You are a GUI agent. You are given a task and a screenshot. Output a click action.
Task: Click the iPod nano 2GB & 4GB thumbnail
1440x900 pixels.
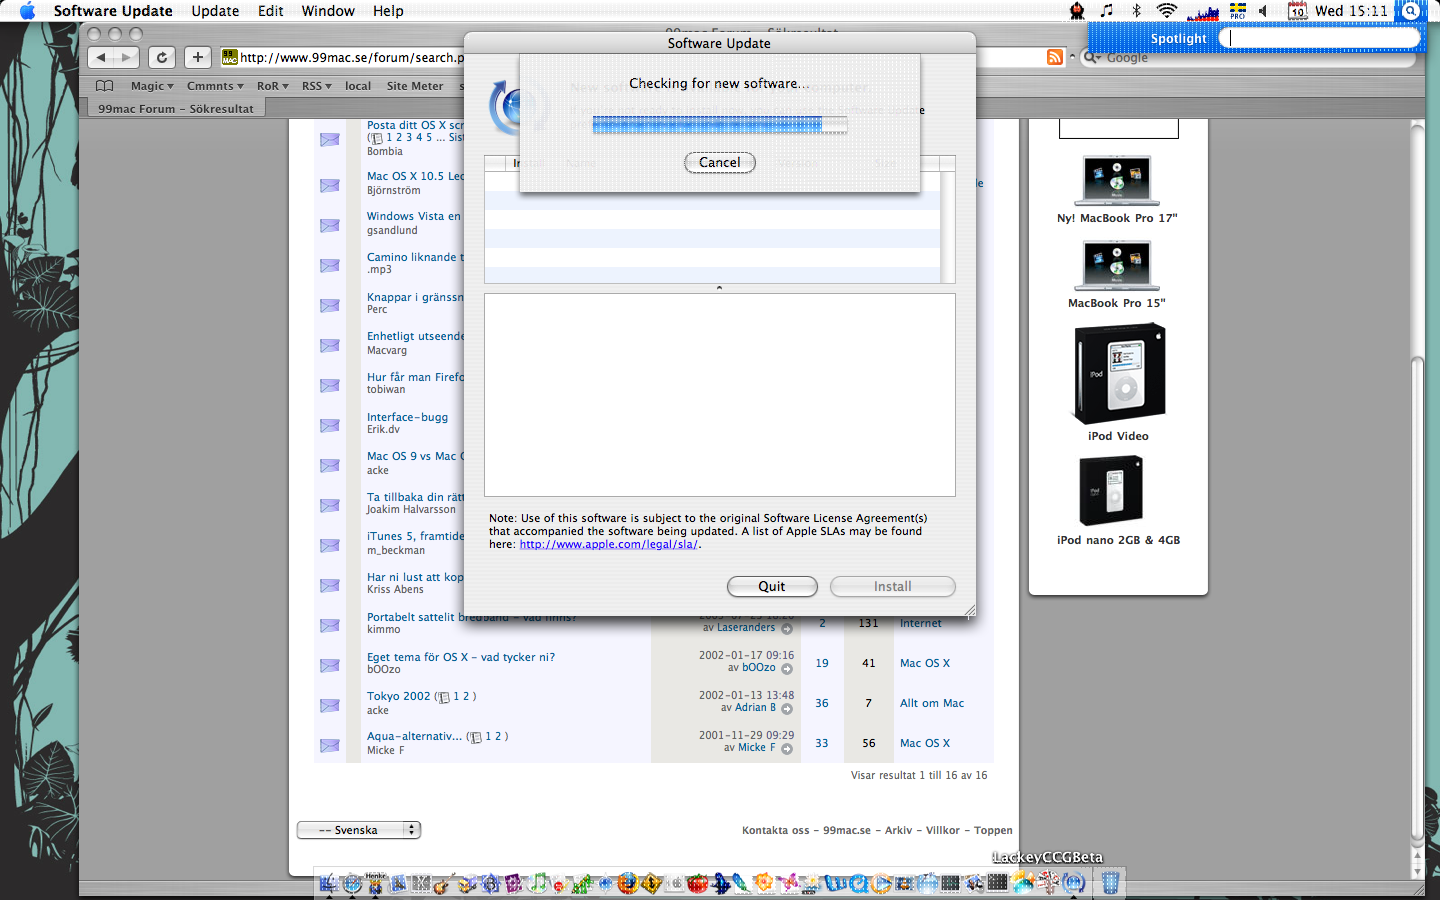(1111, 490)
